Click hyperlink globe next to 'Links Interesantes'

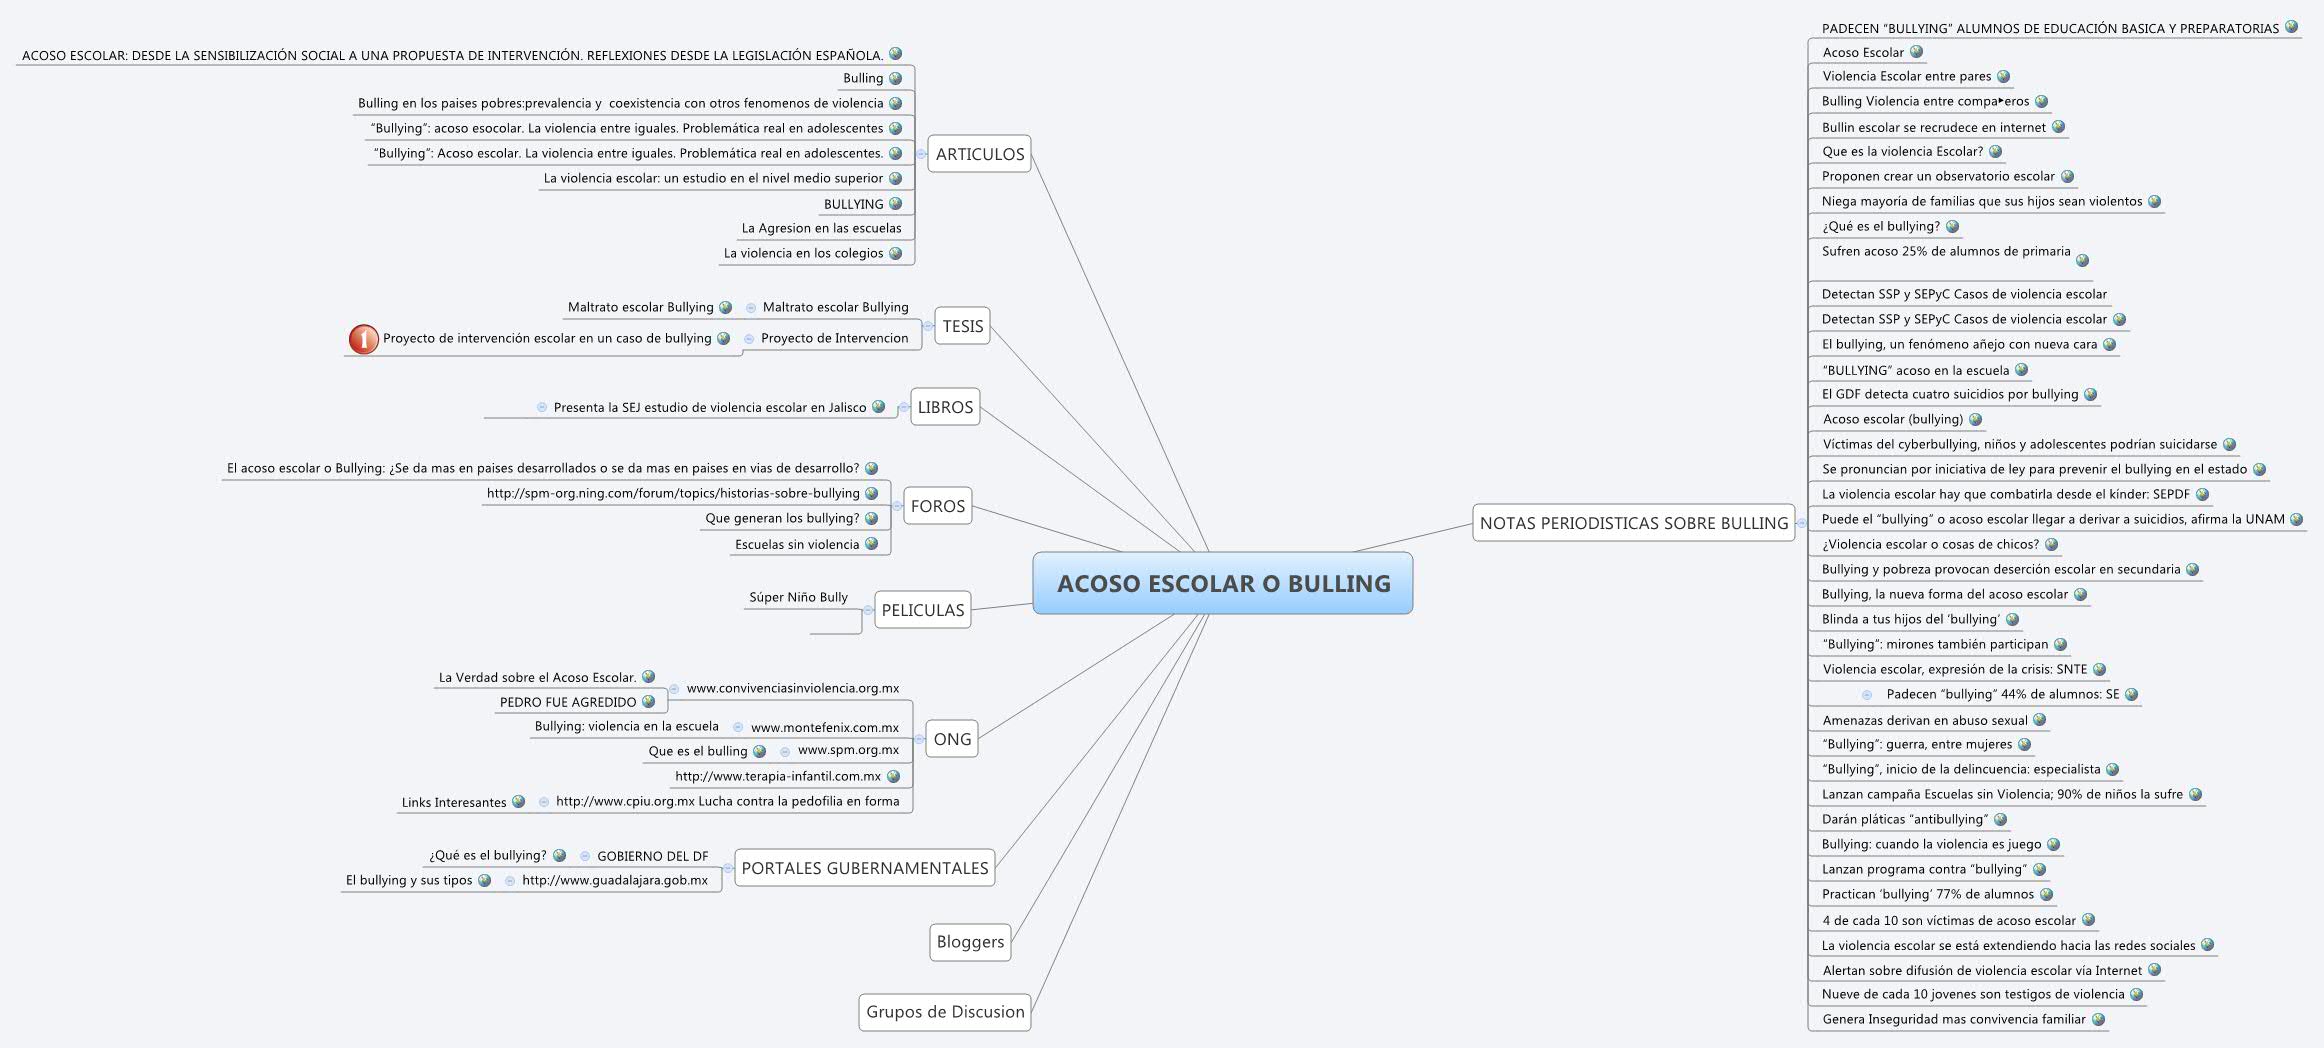pyautogui.click(x=518, y=801)
